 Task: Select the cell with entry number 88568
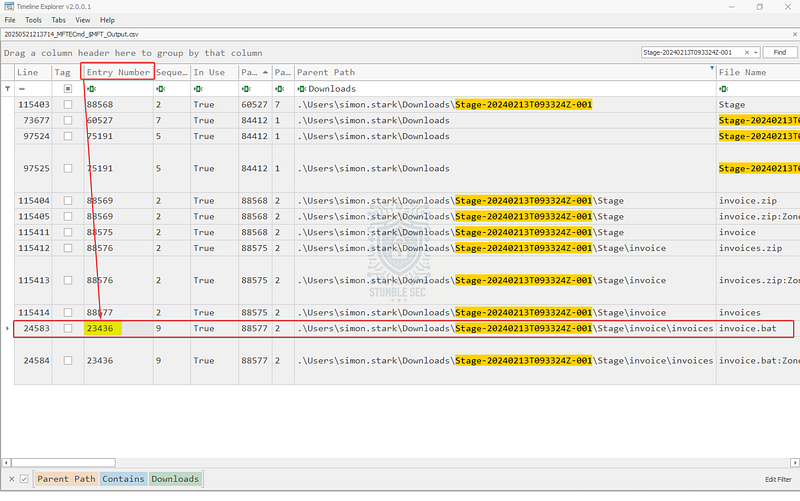tap(118, 105)
